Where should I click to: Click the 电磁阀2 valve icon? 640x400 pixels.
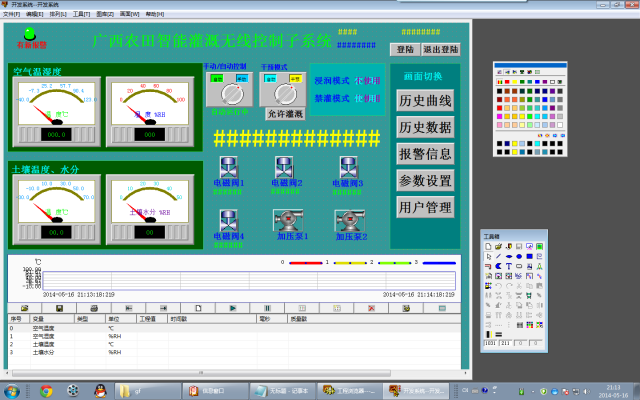pyautogui.click(x=284, y=167)
